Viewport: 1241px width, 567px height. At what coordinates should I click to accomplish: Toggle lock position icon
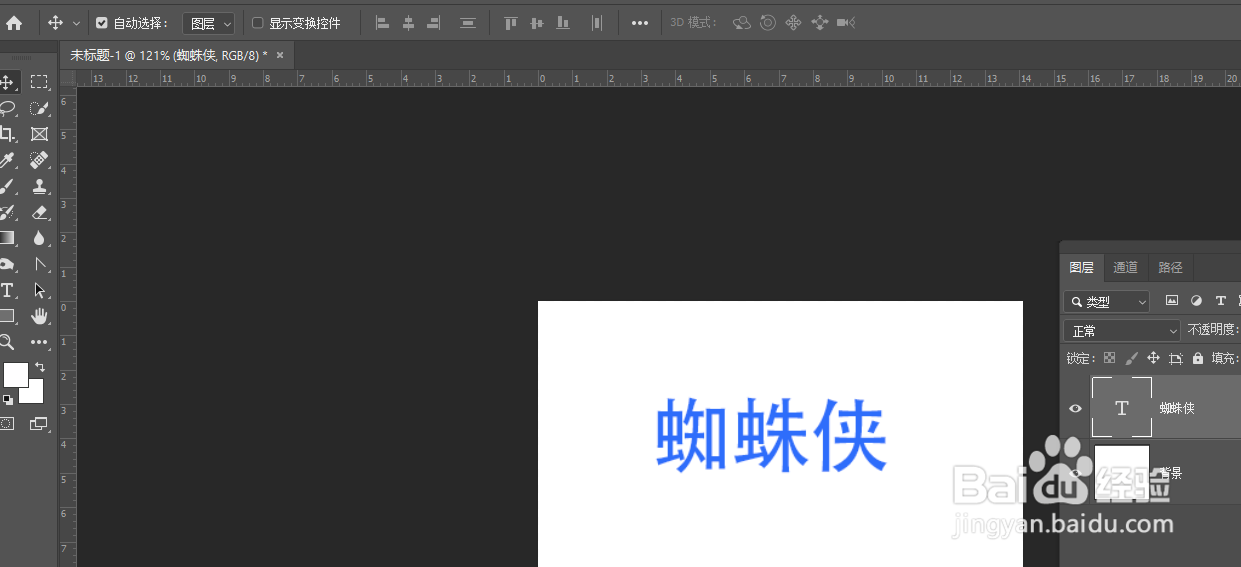[x=1153, y=358]
